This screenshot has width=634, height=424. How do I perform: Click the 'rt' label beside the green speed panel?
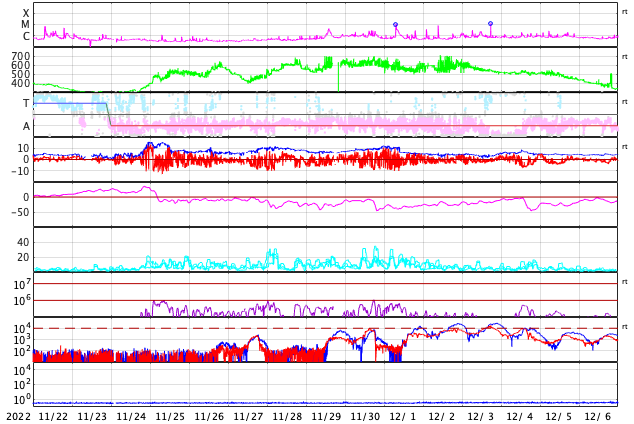(x=625, y=57)
